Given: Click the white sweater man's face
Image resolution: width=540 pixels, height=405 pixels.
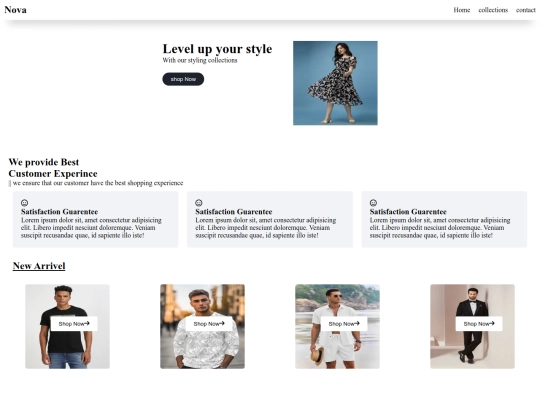Looking at the screenshot, I should 199,304.
